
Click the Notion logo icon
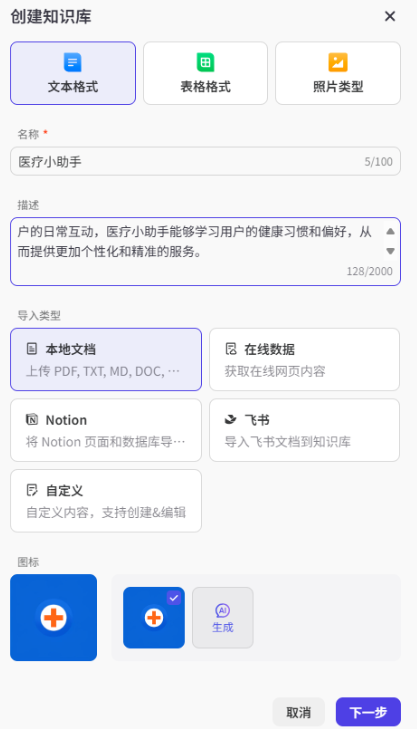tap(32, 419)
